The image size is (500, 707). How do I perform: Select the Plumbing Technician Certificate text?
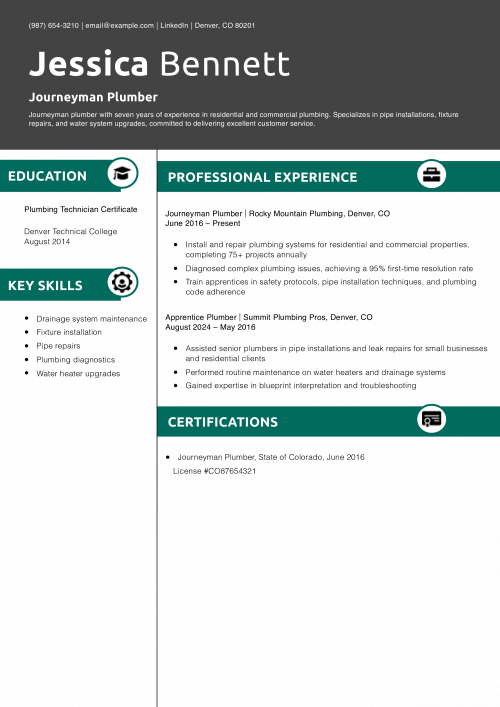click(81, 209)
